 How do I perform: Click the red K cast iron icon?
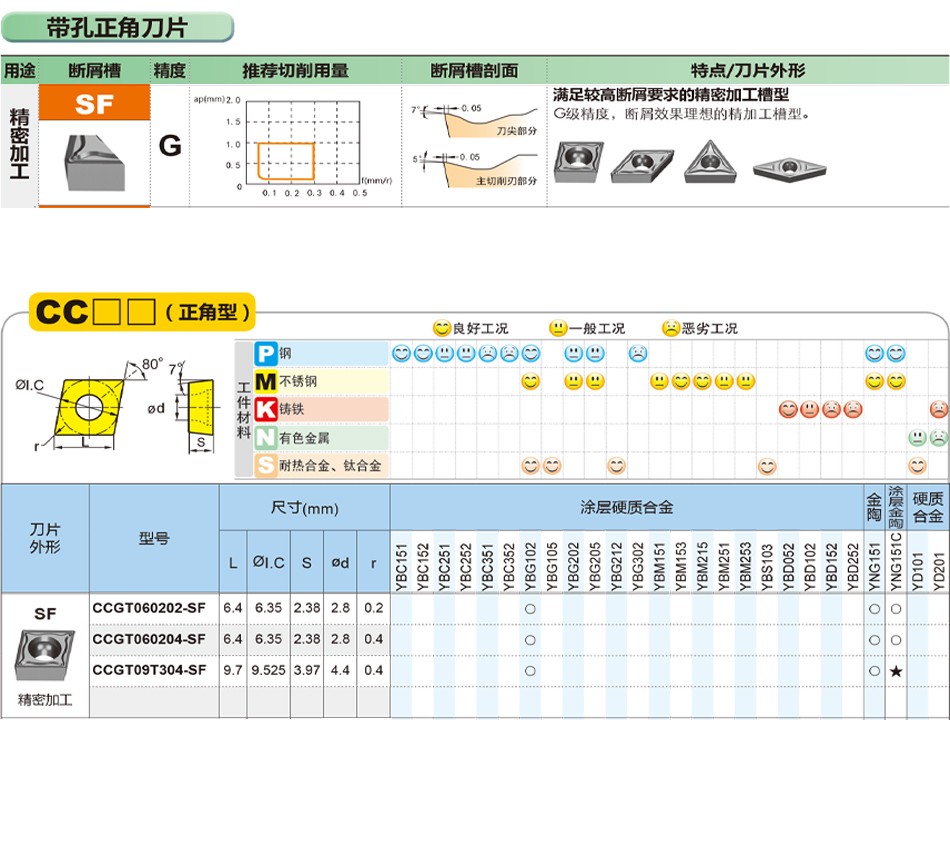point(265,409)
